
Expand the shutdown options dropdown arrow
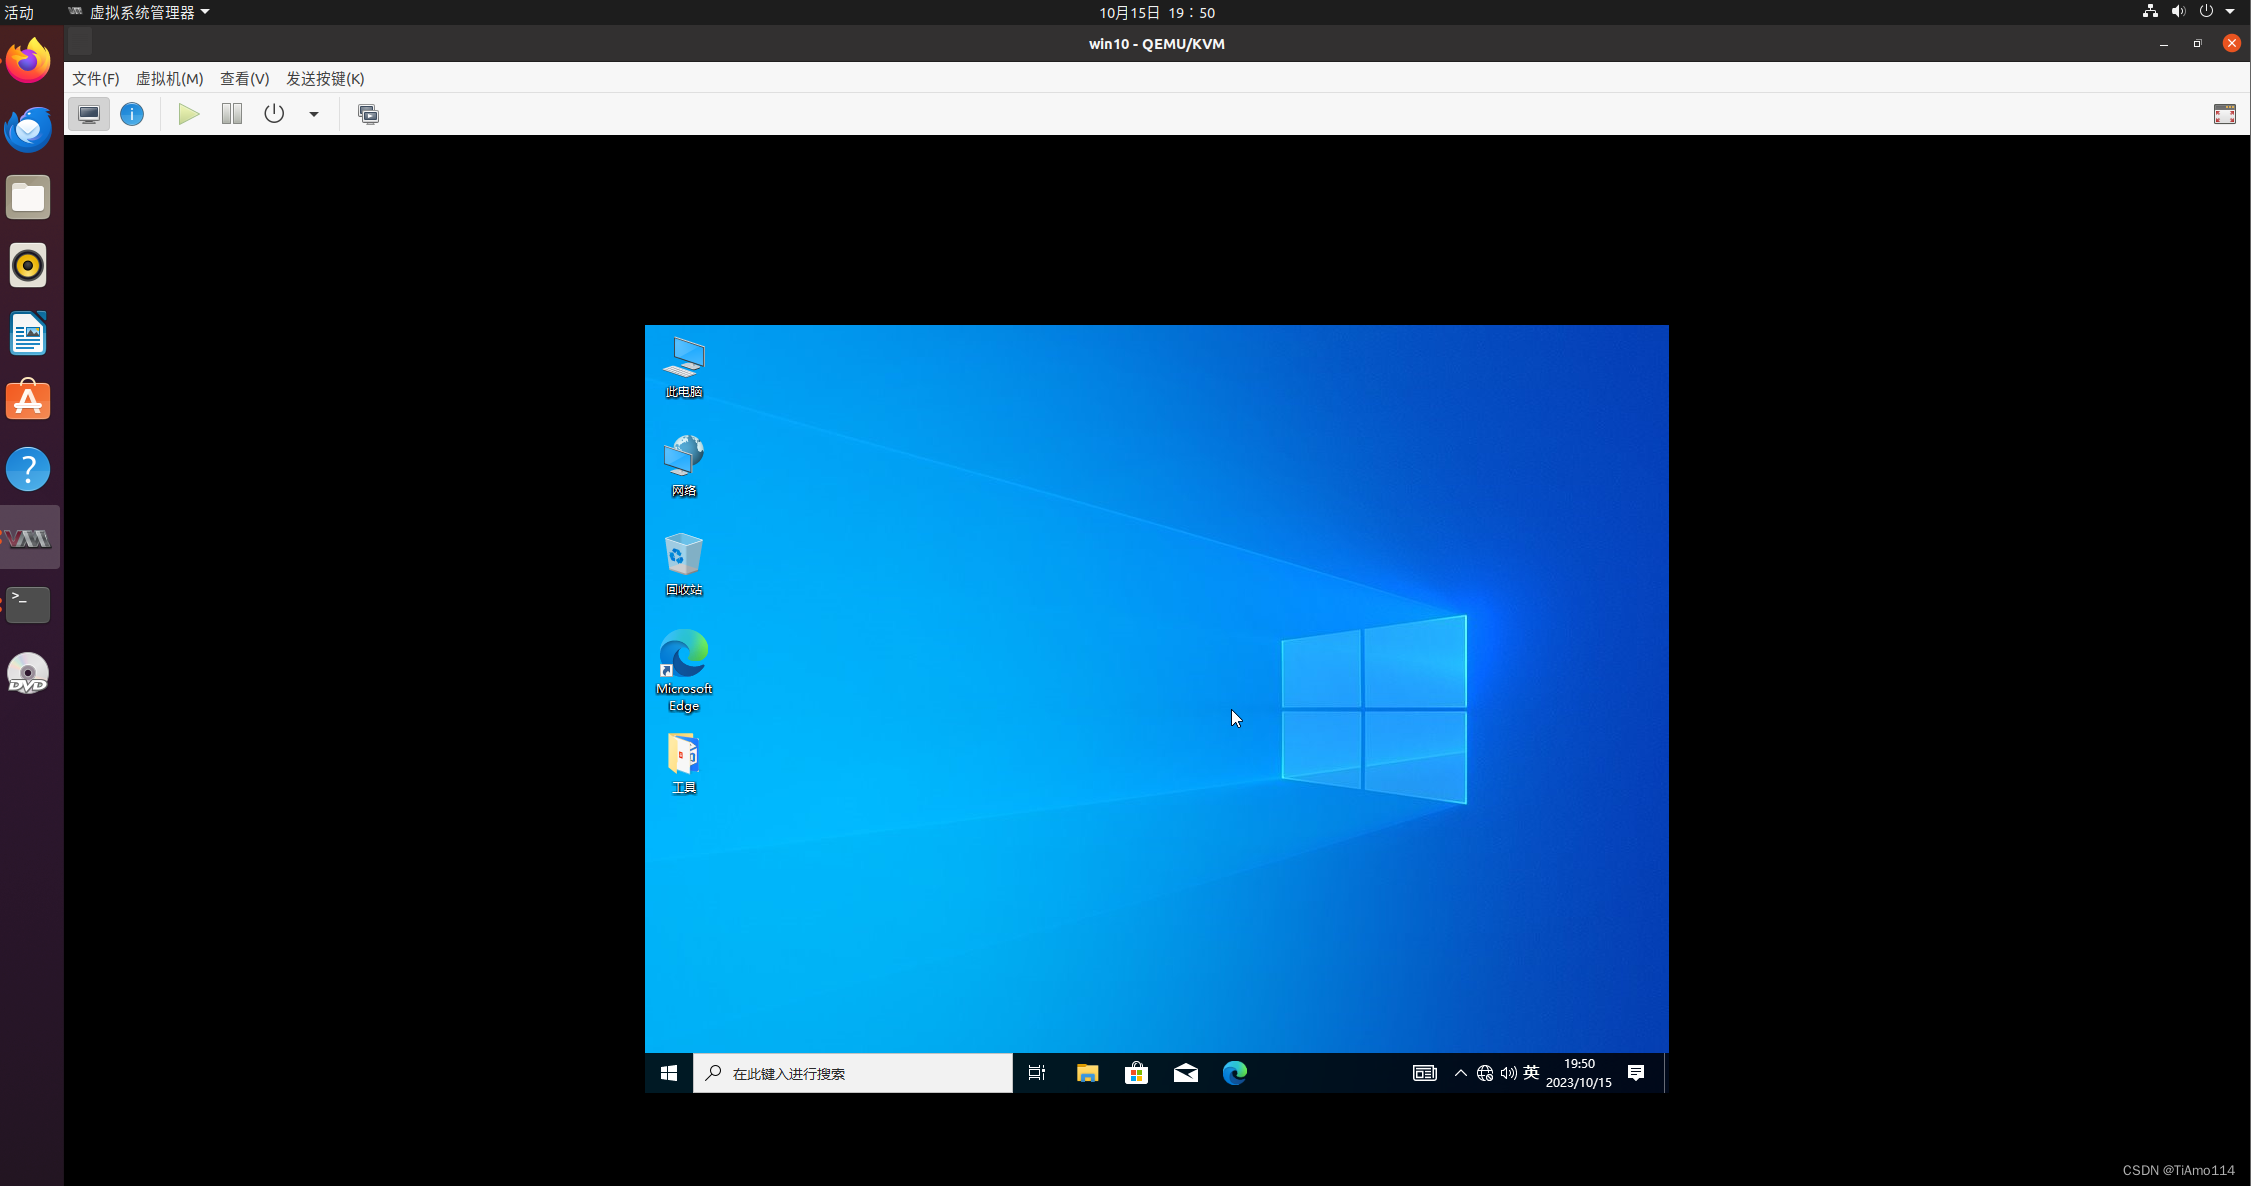tap(314, 114)
